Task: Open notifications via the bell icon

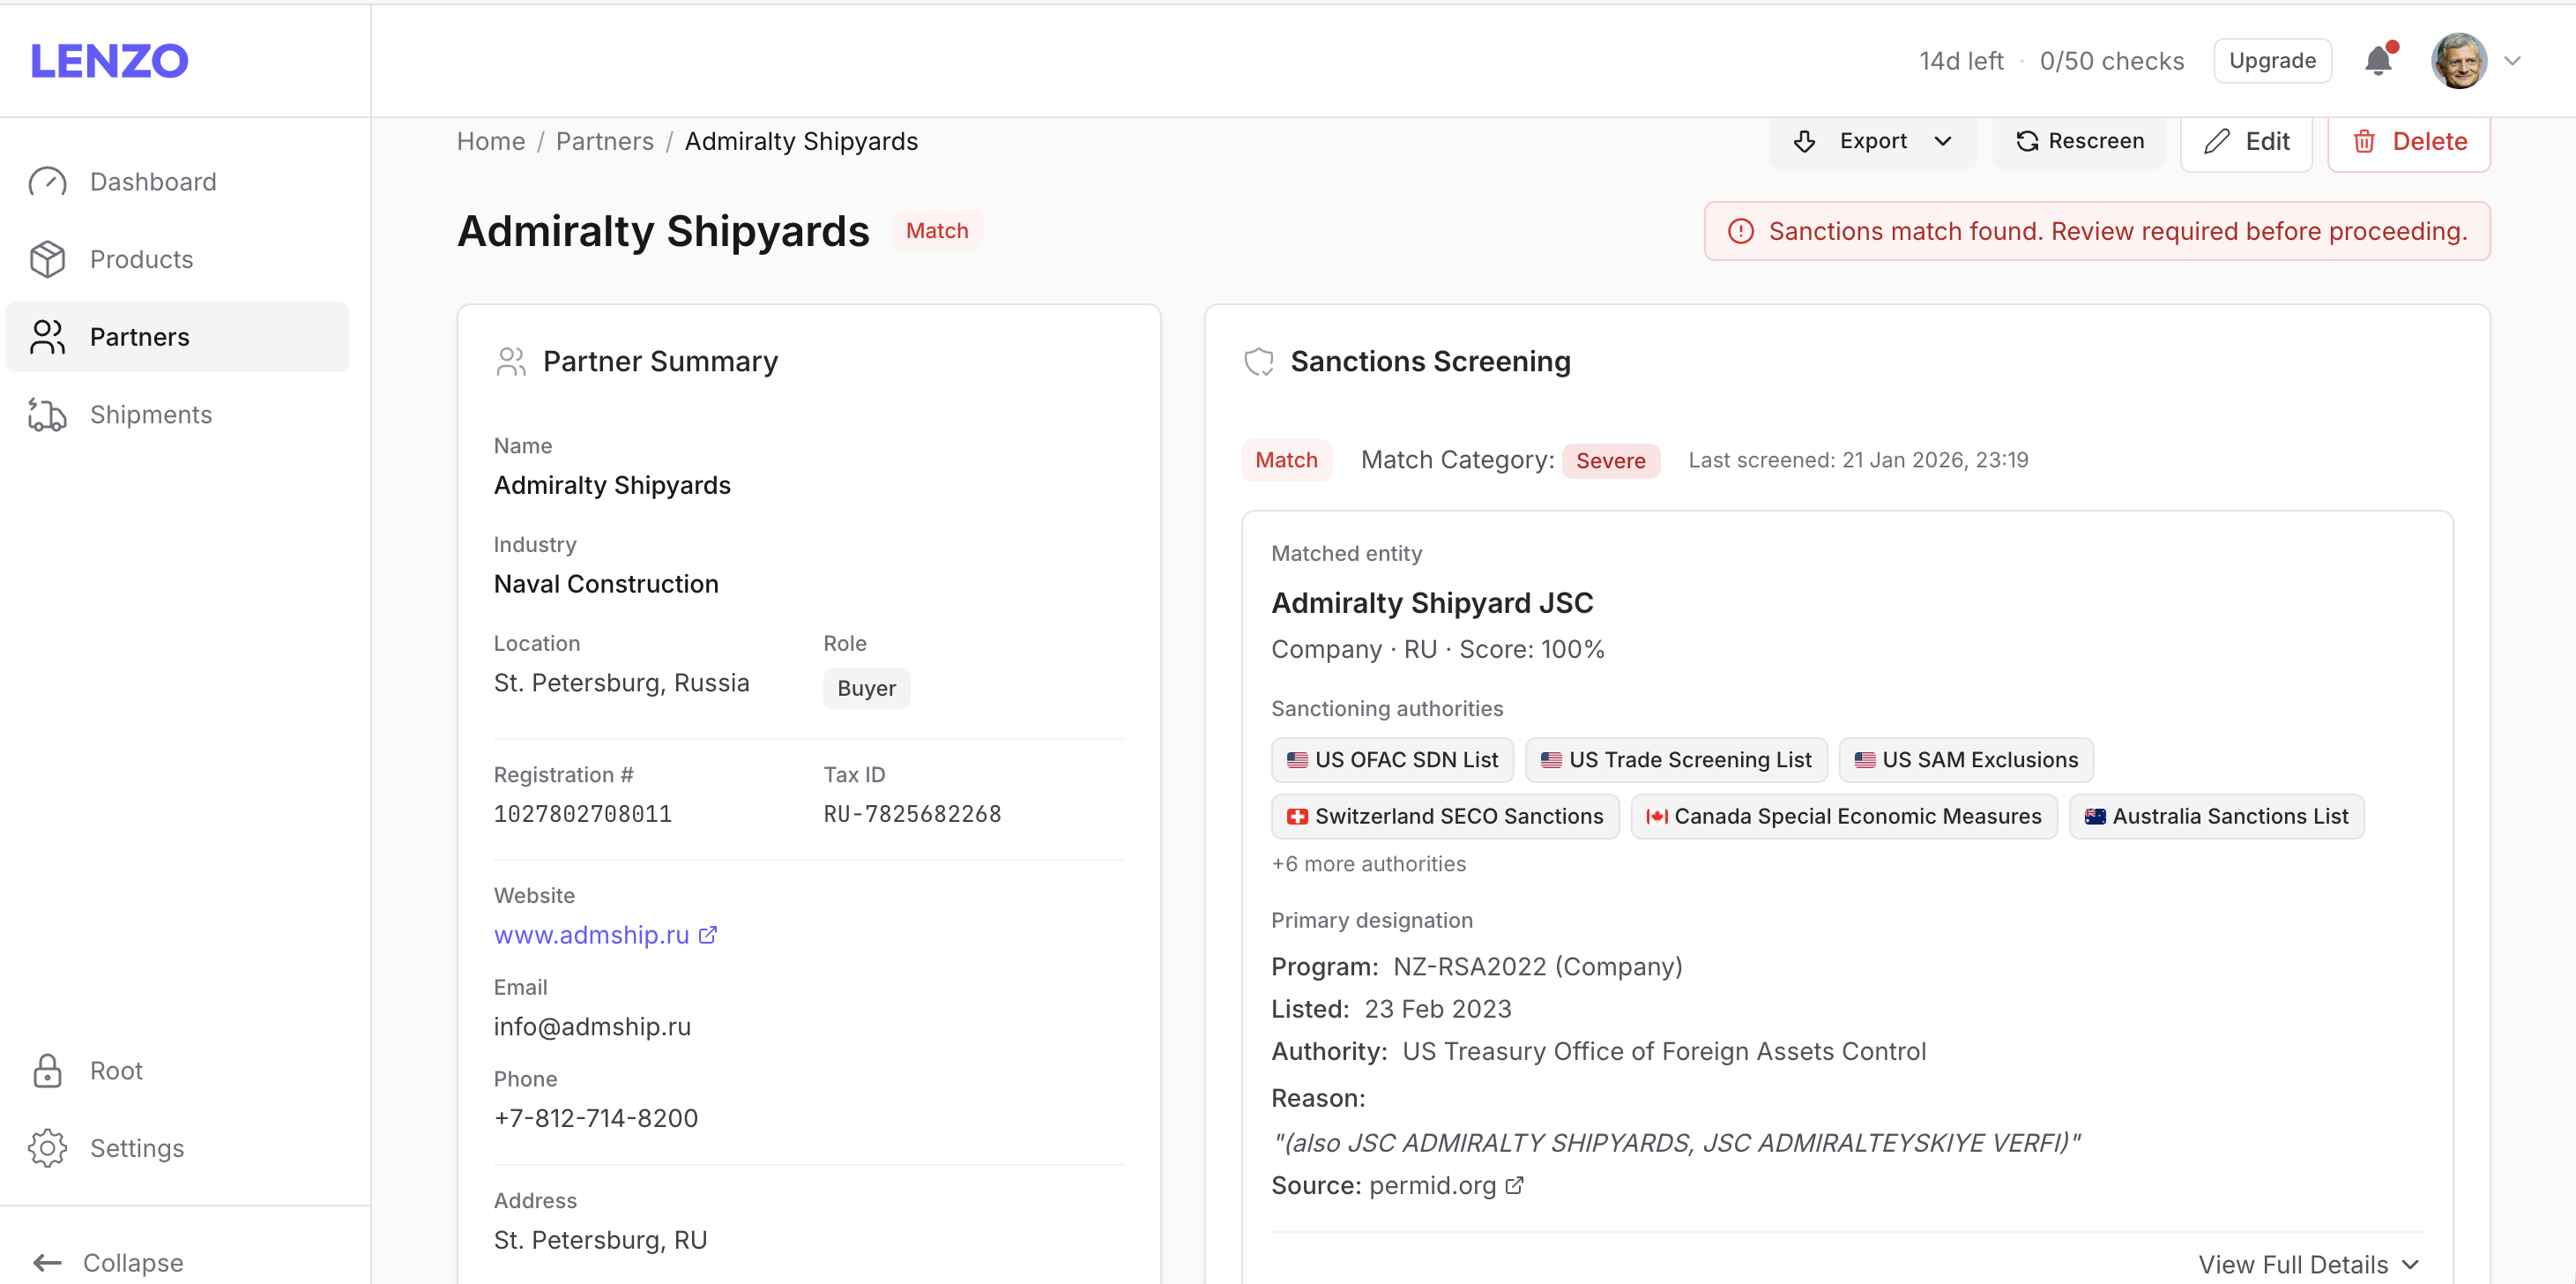Action: pos(2378,61)
